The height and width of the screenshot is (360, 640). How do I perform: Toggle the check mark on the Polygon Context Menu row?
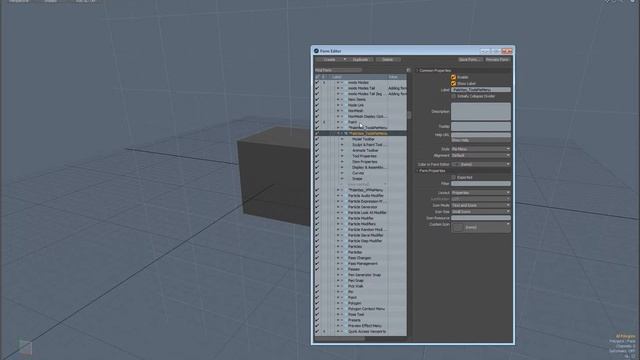[x=317, y=309]
